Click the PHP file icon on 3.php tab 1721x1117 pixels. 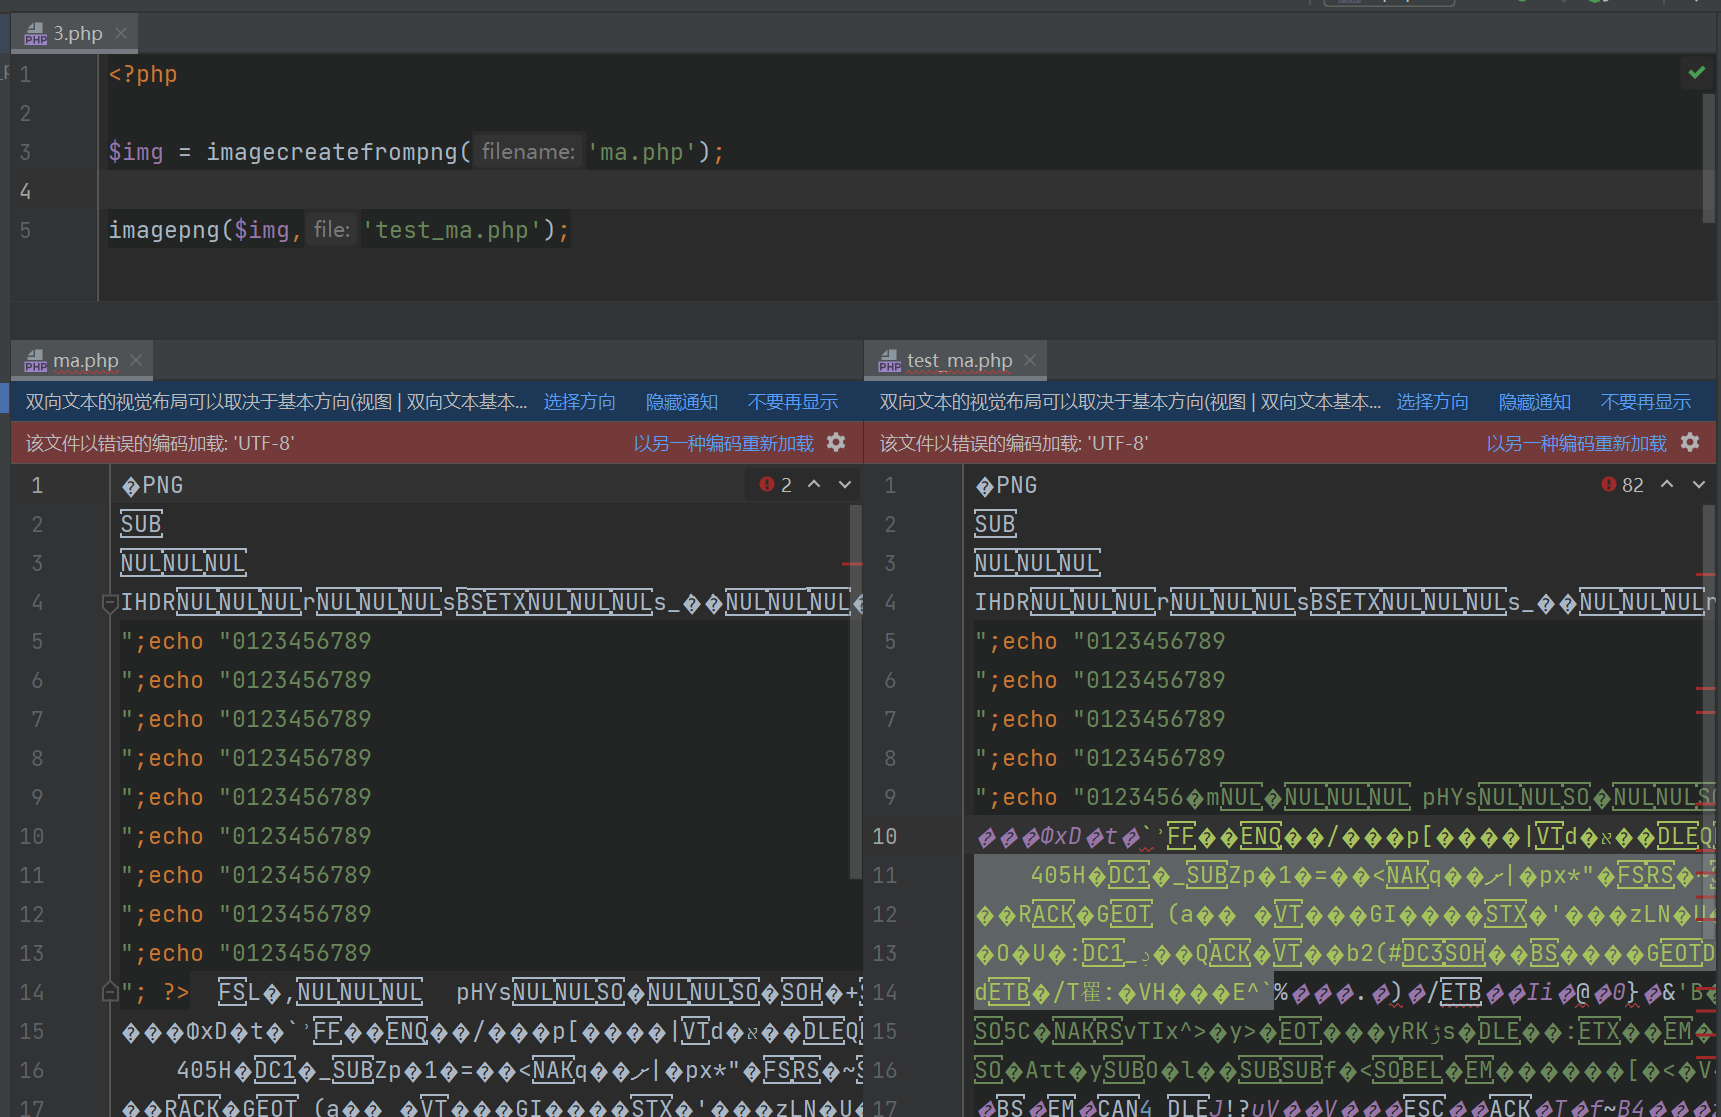tap(36, 34)
